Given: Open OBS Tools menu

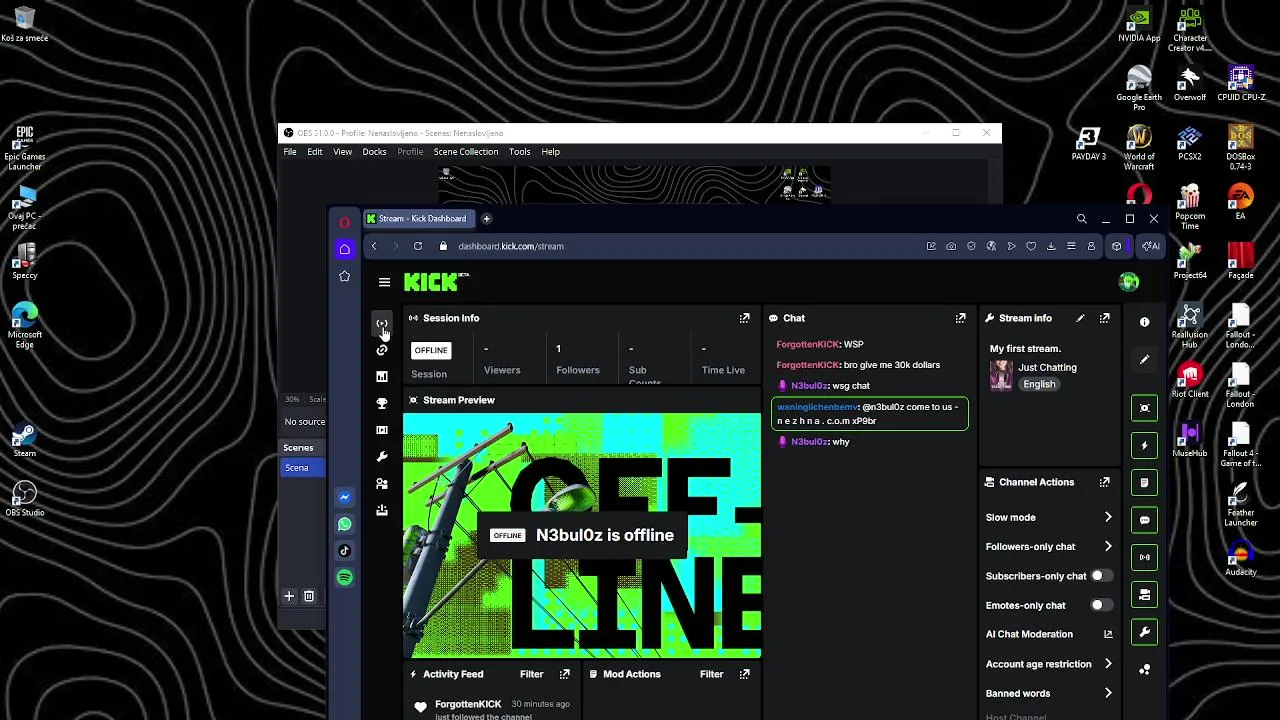Looking at the screenshot, I should click(x=519, y=152).
